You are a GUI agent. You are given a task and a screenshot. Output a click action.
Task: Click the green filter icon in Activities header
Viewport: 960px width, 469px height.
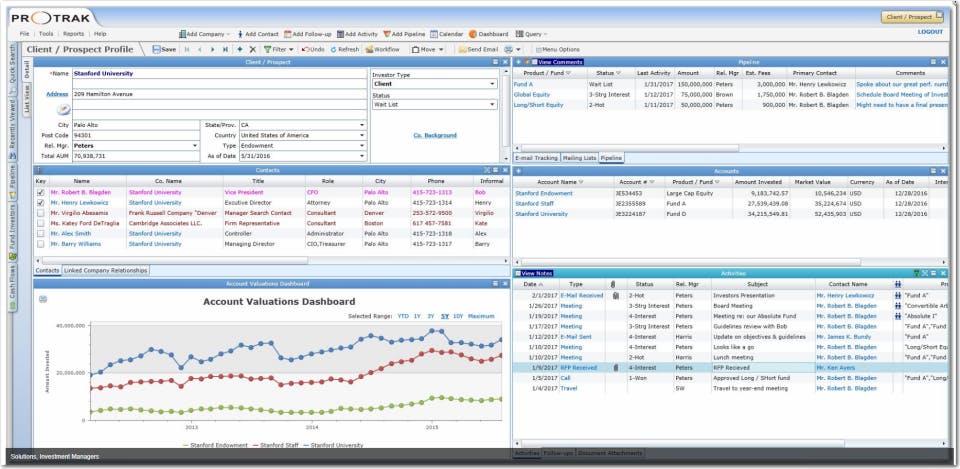[x=916, y=273]
